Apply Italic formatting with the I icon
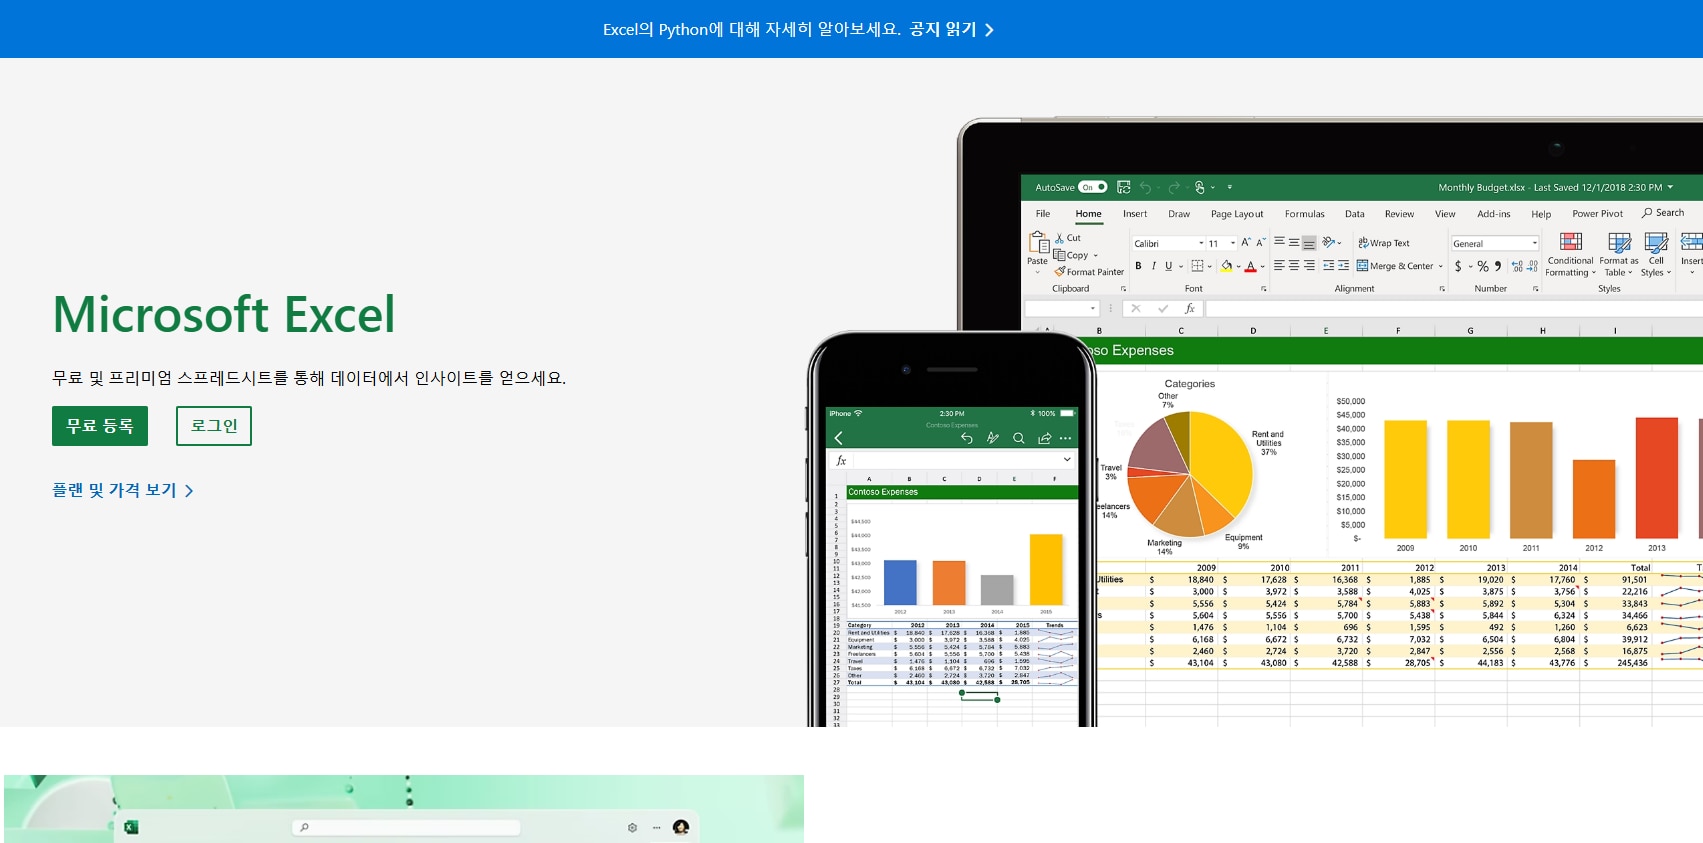Screen dimensions: 1703x843 (x=1153, y=266)
